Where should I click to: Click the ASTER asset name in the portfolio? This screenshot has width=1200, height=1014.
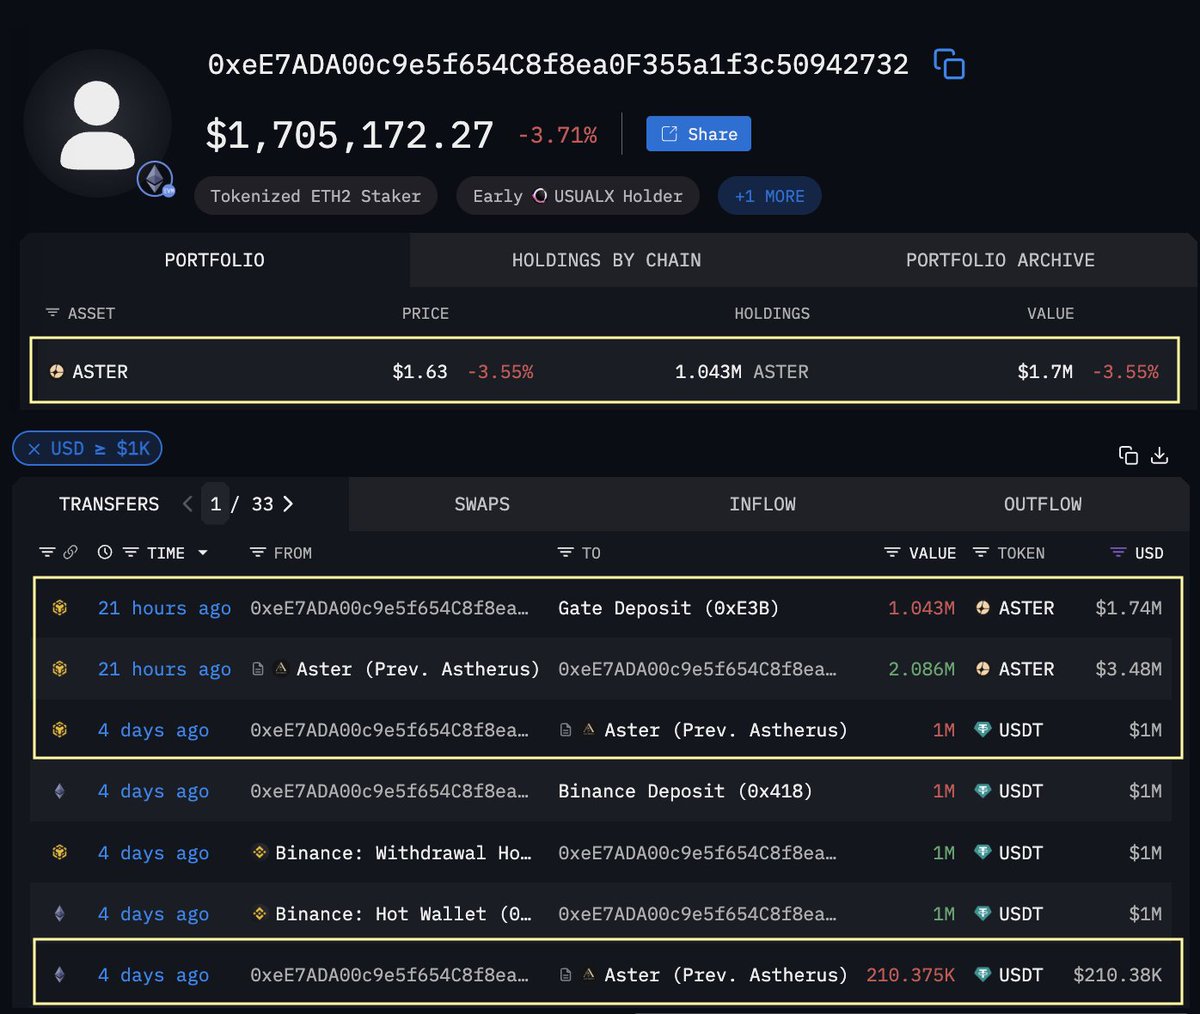pyautogui.click(x=100, y=372)
